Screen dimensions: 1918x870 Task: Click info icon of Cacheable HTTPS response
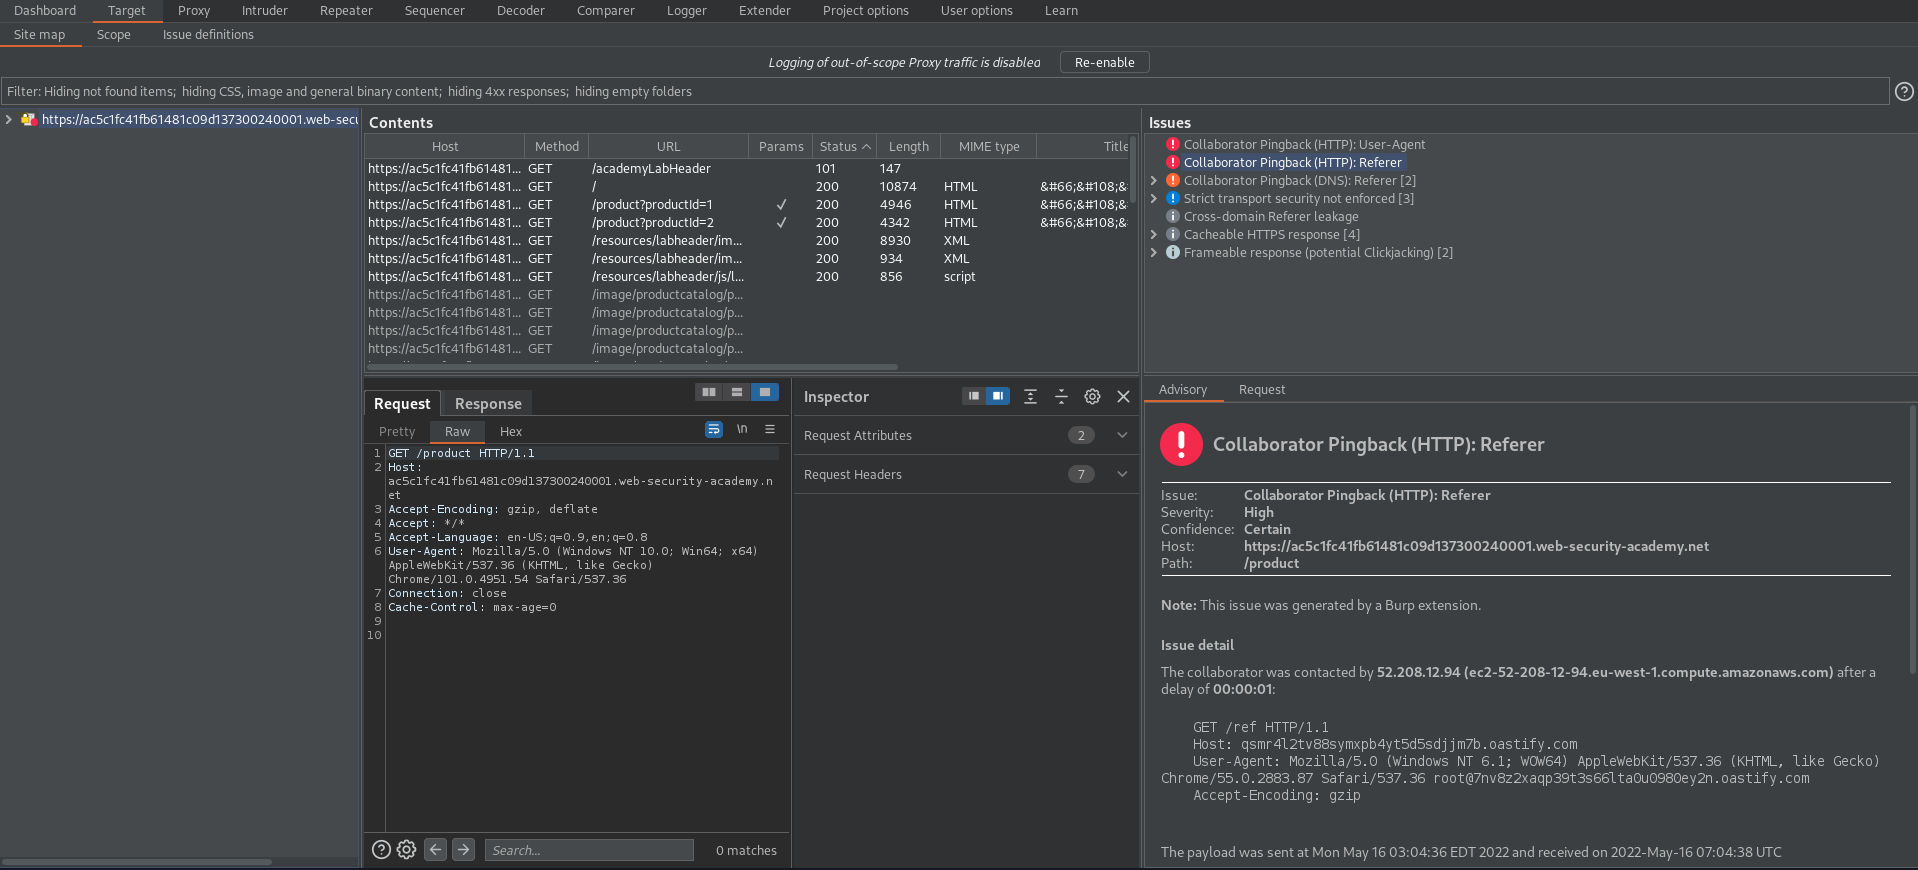pos(1173,234)
